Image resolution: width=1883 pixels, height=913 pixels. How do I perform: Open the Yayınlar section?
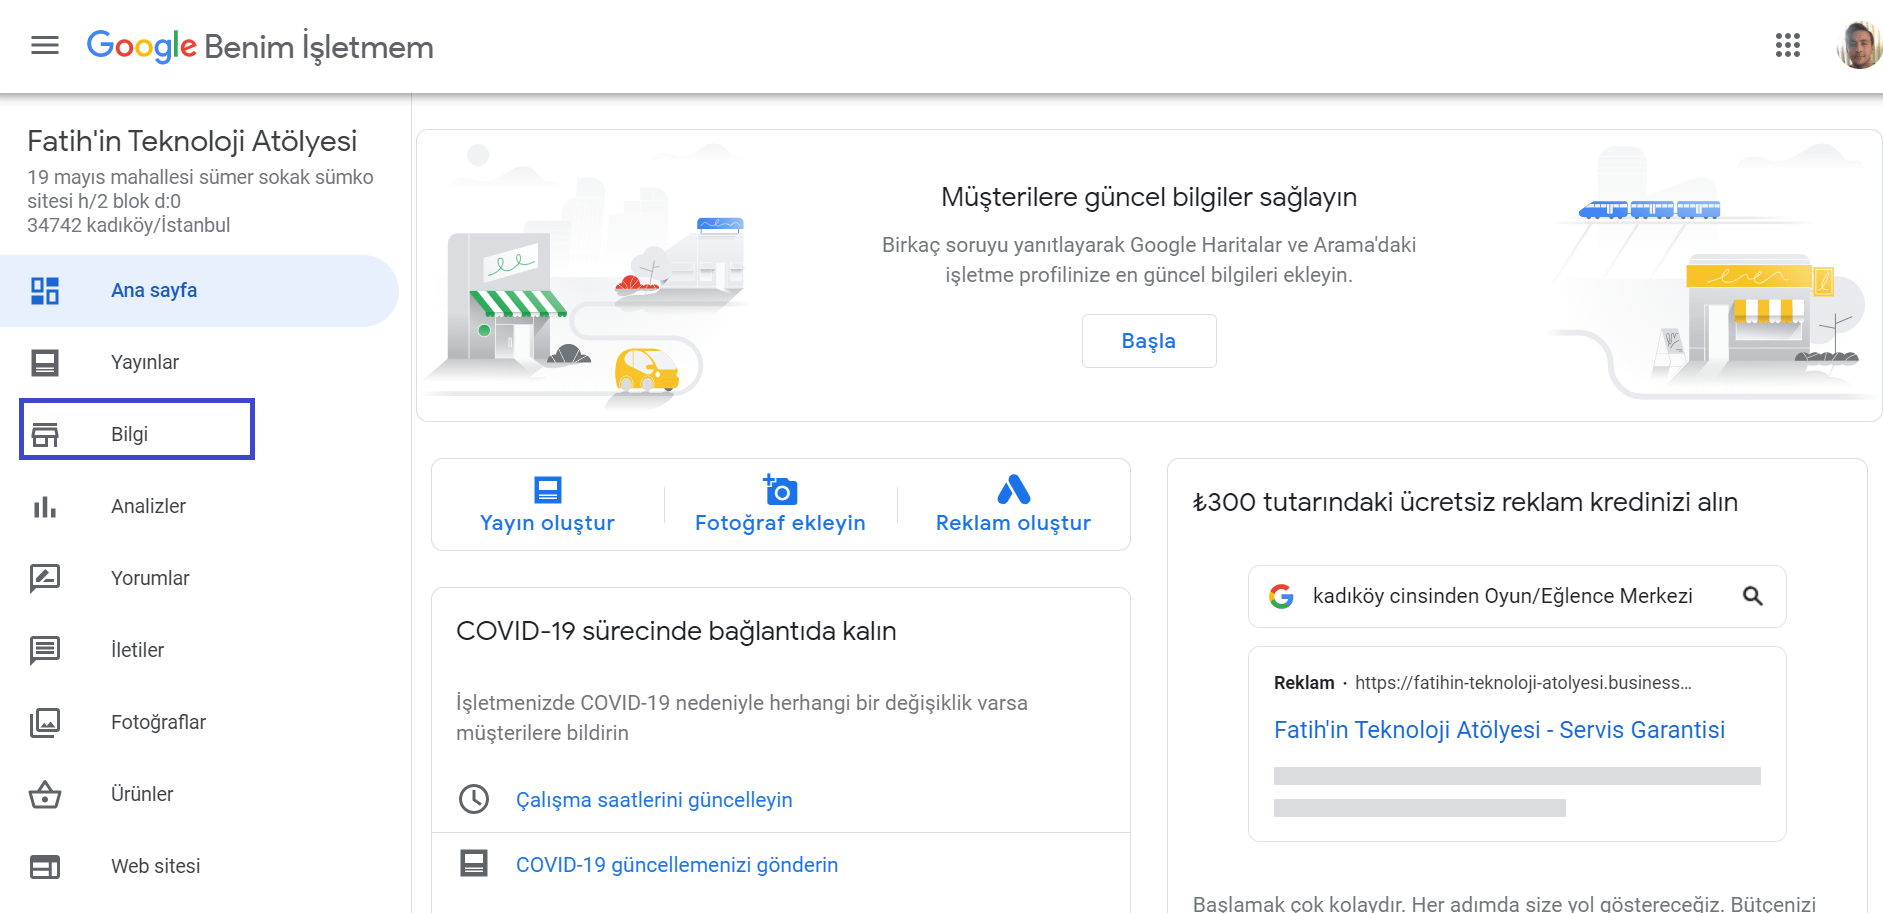[145, 363]
